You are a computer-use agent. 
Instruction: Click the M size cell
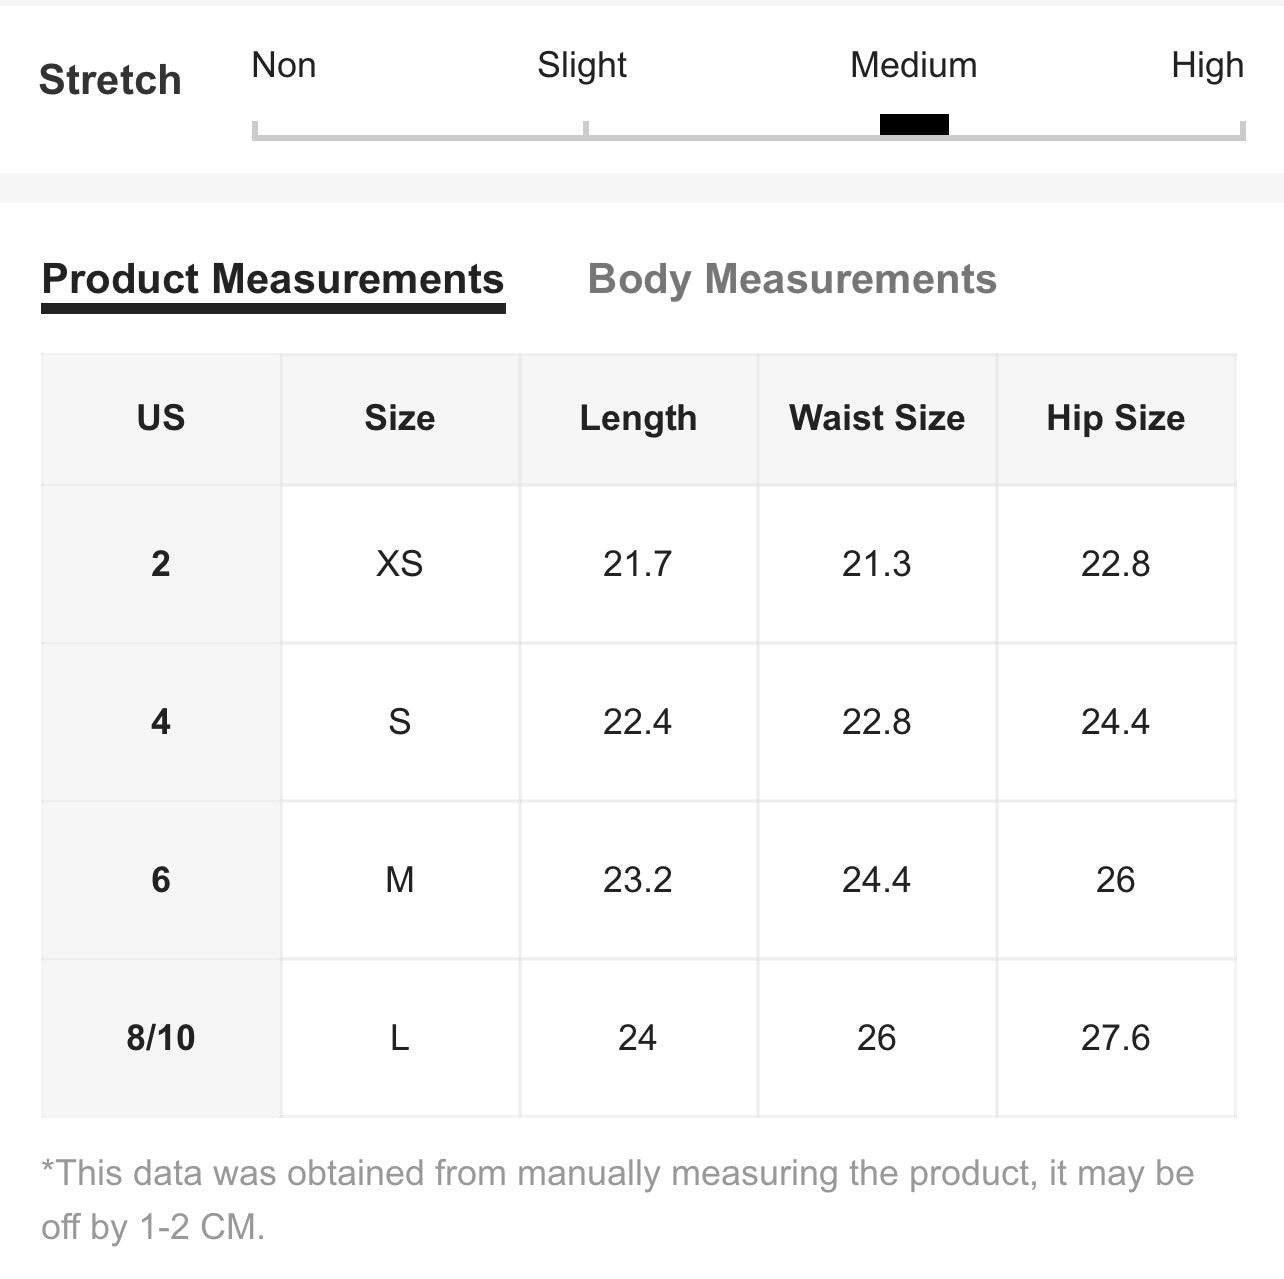point(400,880)
